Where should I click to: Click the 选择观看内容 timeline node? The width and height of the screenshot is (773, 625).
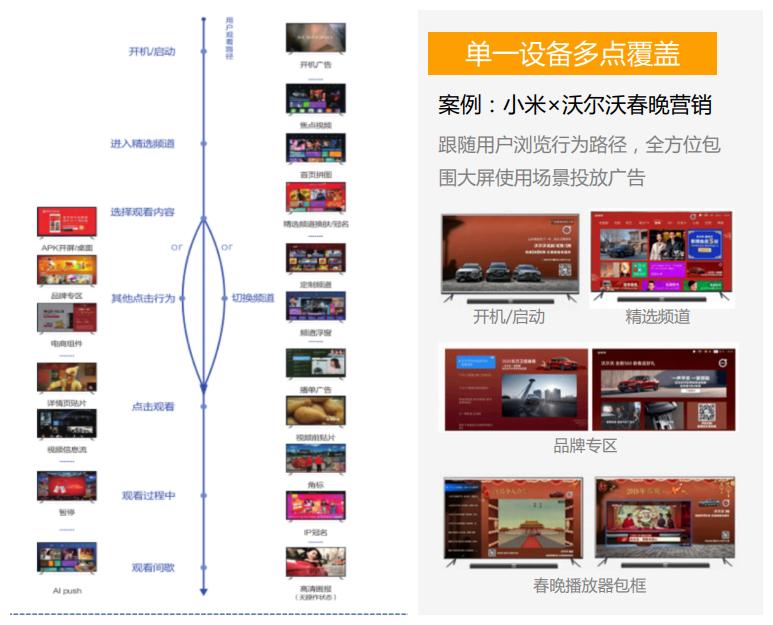point(204,218)
